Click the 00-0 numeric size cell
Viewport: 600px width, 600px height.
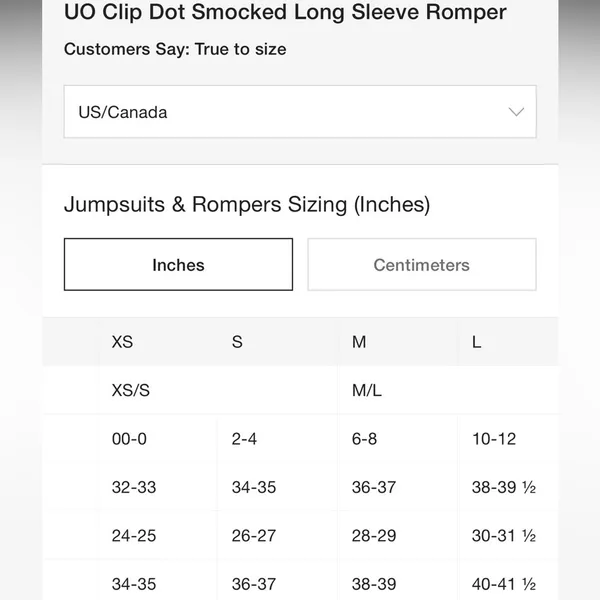point(129,439)
